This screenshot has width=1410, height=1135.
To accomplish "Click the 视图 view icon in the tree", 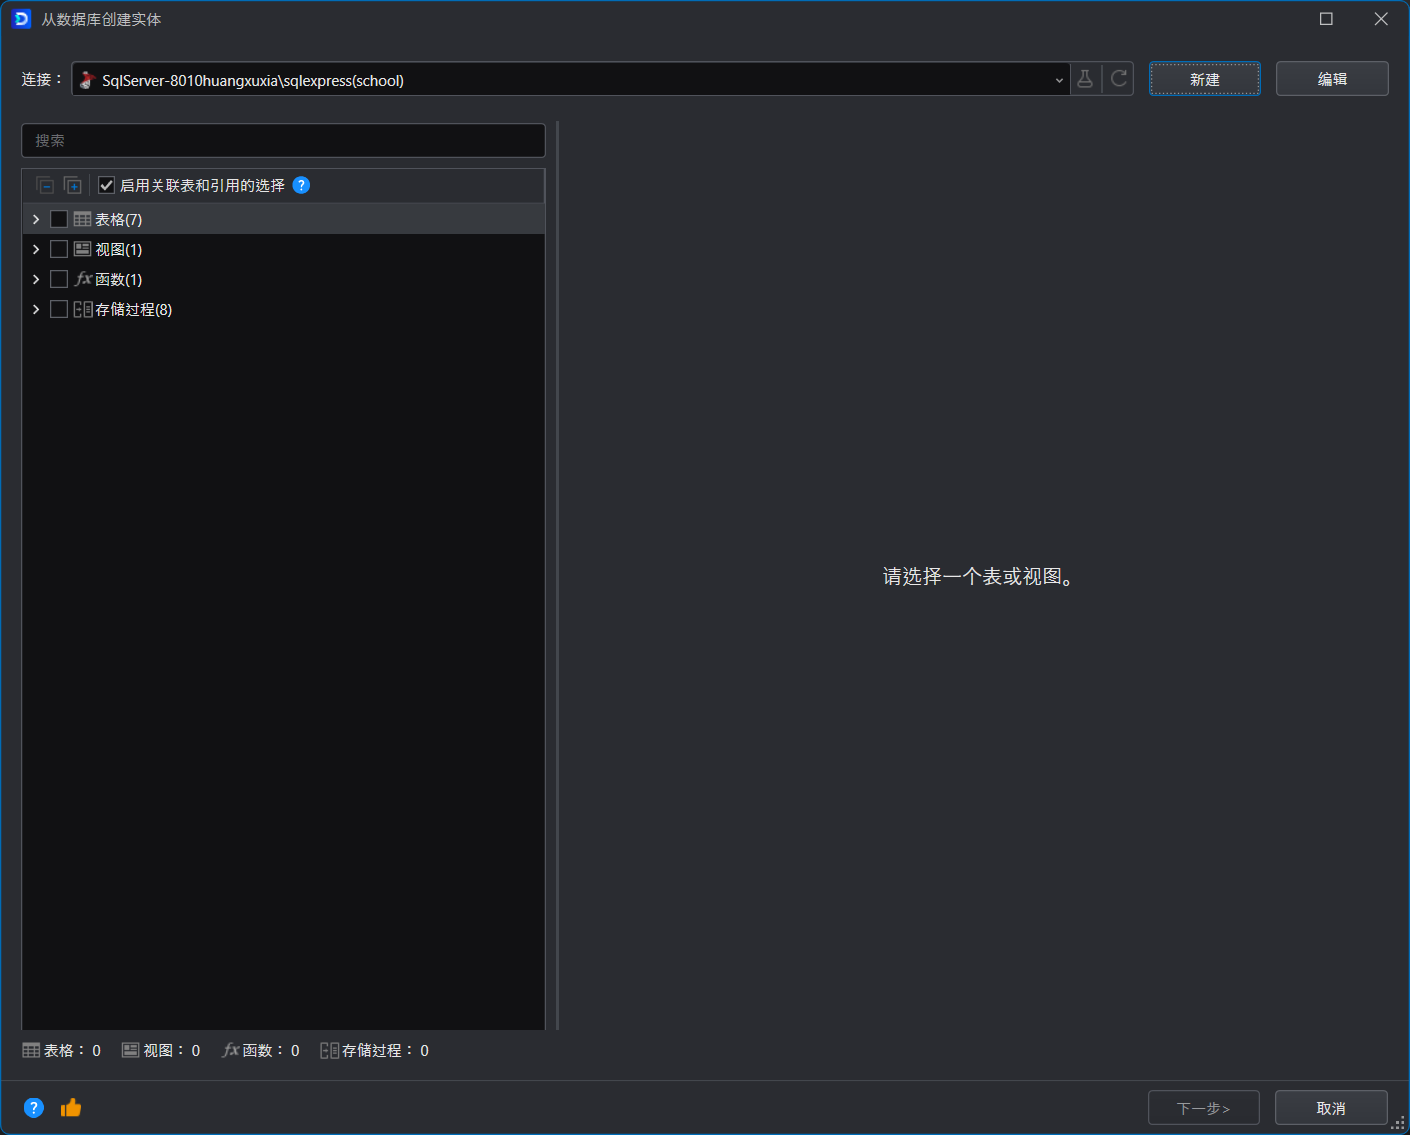I will tap(83, 249).
